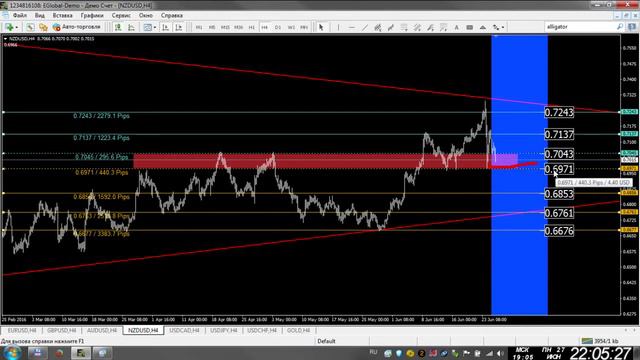Switch to USDCAD,H4 chart tab
Screen dimensions: 640x360
184,330
